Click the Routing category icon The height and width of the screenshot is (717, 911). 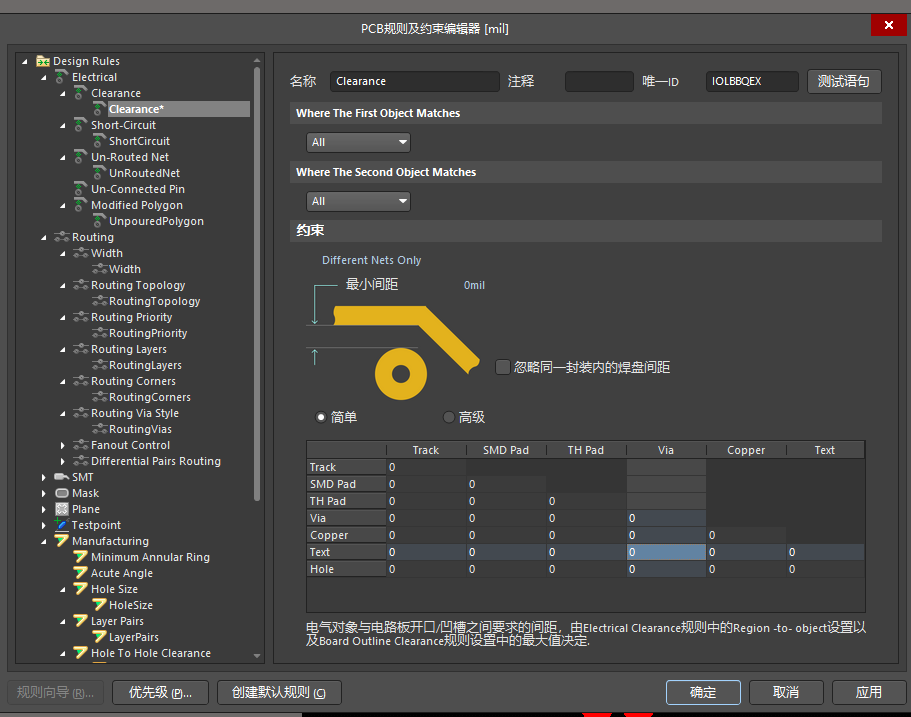click(x=62, y=236)
